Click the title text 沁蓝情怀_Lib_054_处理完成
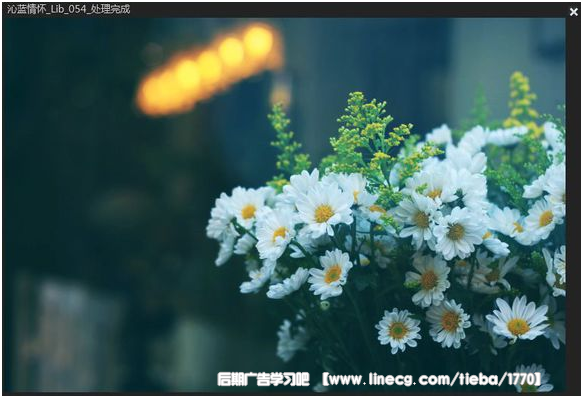Viewport: 581px width, 396px height. click(x=69, y=9)
